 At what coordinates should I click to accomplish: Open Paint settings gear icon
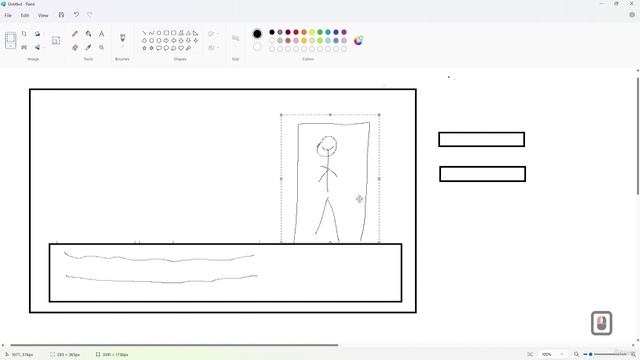[632, 15]
